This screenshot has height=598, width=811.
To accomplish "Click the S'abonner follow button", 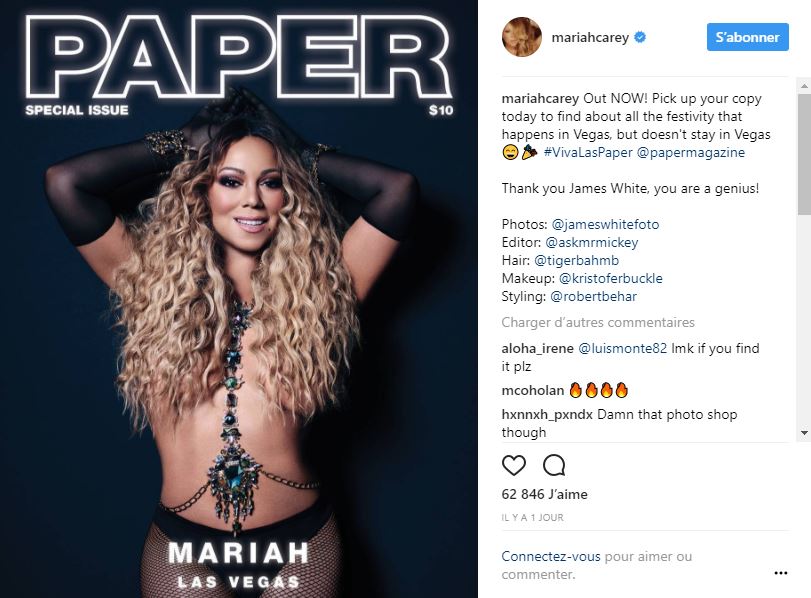I will tap(747, 37).
